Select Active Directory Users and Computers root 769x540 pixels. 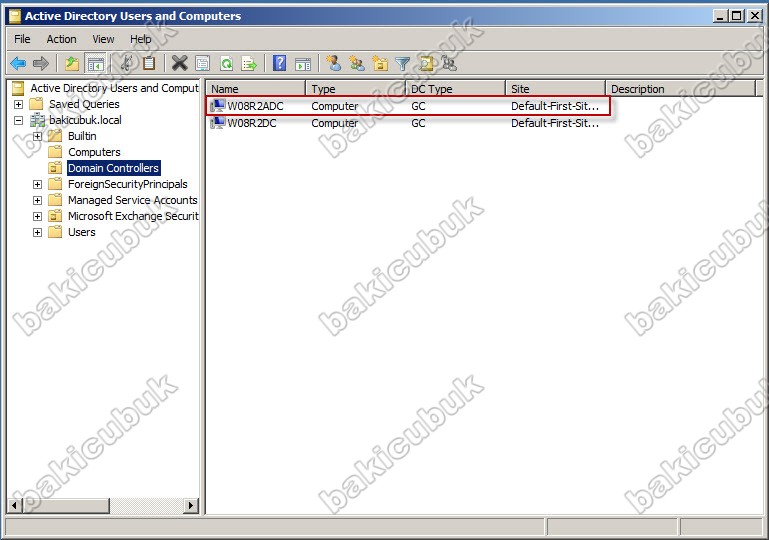(x=114, y=88)
